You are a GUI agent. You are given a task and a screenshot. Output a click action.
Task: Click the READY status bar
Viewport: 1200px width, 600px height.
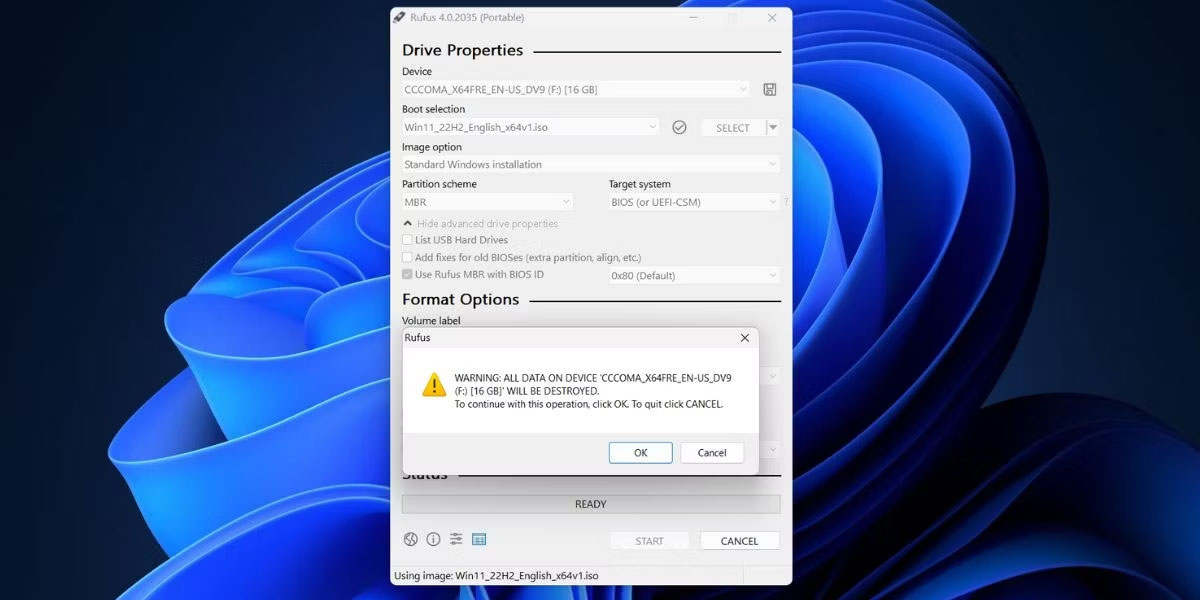pyautogui.click(x=590, y=504)
